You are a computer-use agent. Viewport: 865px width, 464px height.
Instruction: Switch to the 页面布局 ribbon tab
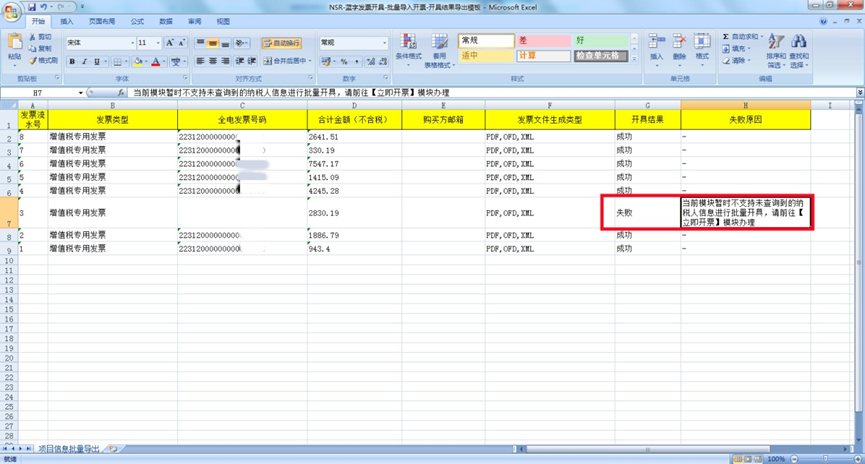coord(102,22)
